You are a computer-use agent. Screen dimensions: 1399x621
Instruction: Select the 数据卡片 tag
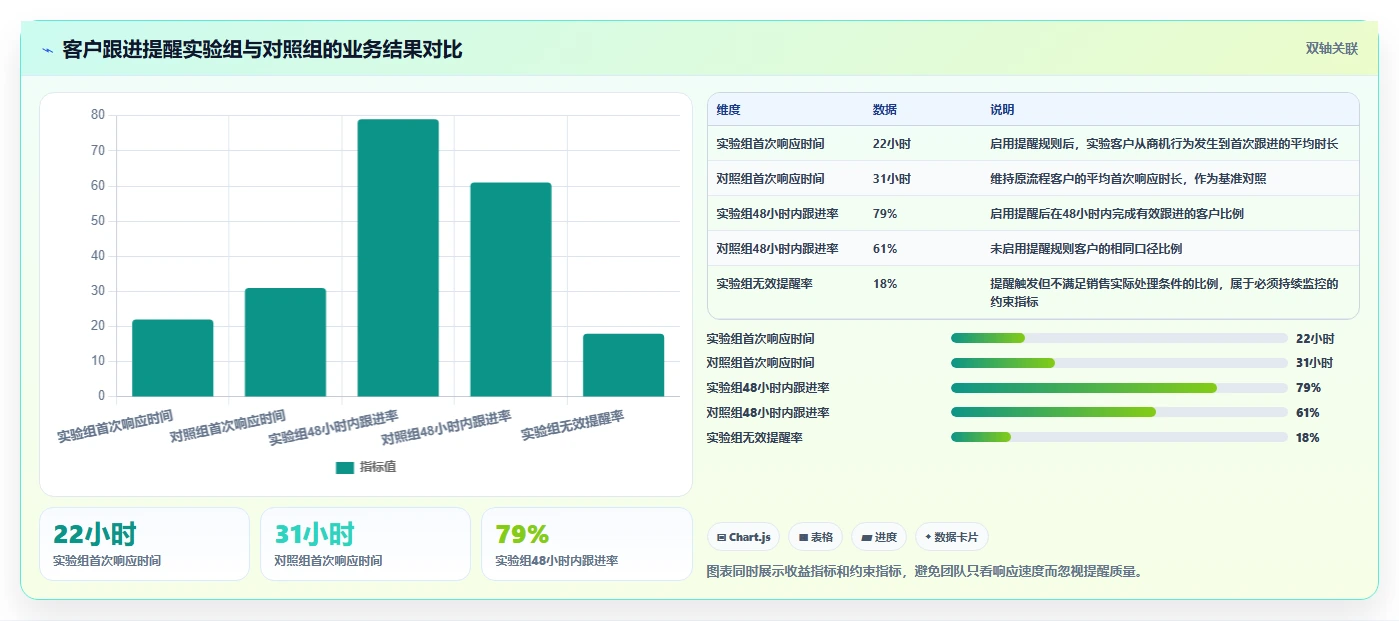(952, 537)
